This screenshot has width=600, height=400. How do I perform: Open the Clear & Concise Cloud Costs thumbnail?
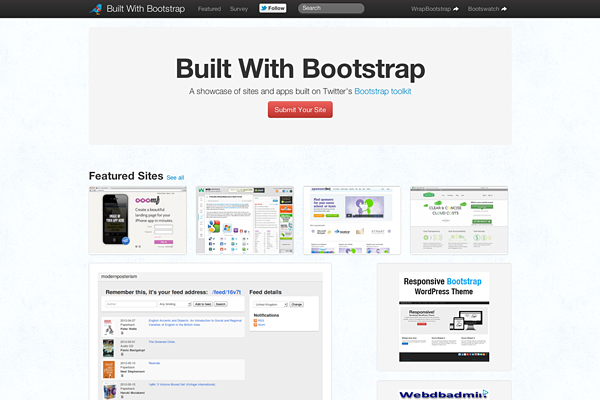click(x=459, y=220)
